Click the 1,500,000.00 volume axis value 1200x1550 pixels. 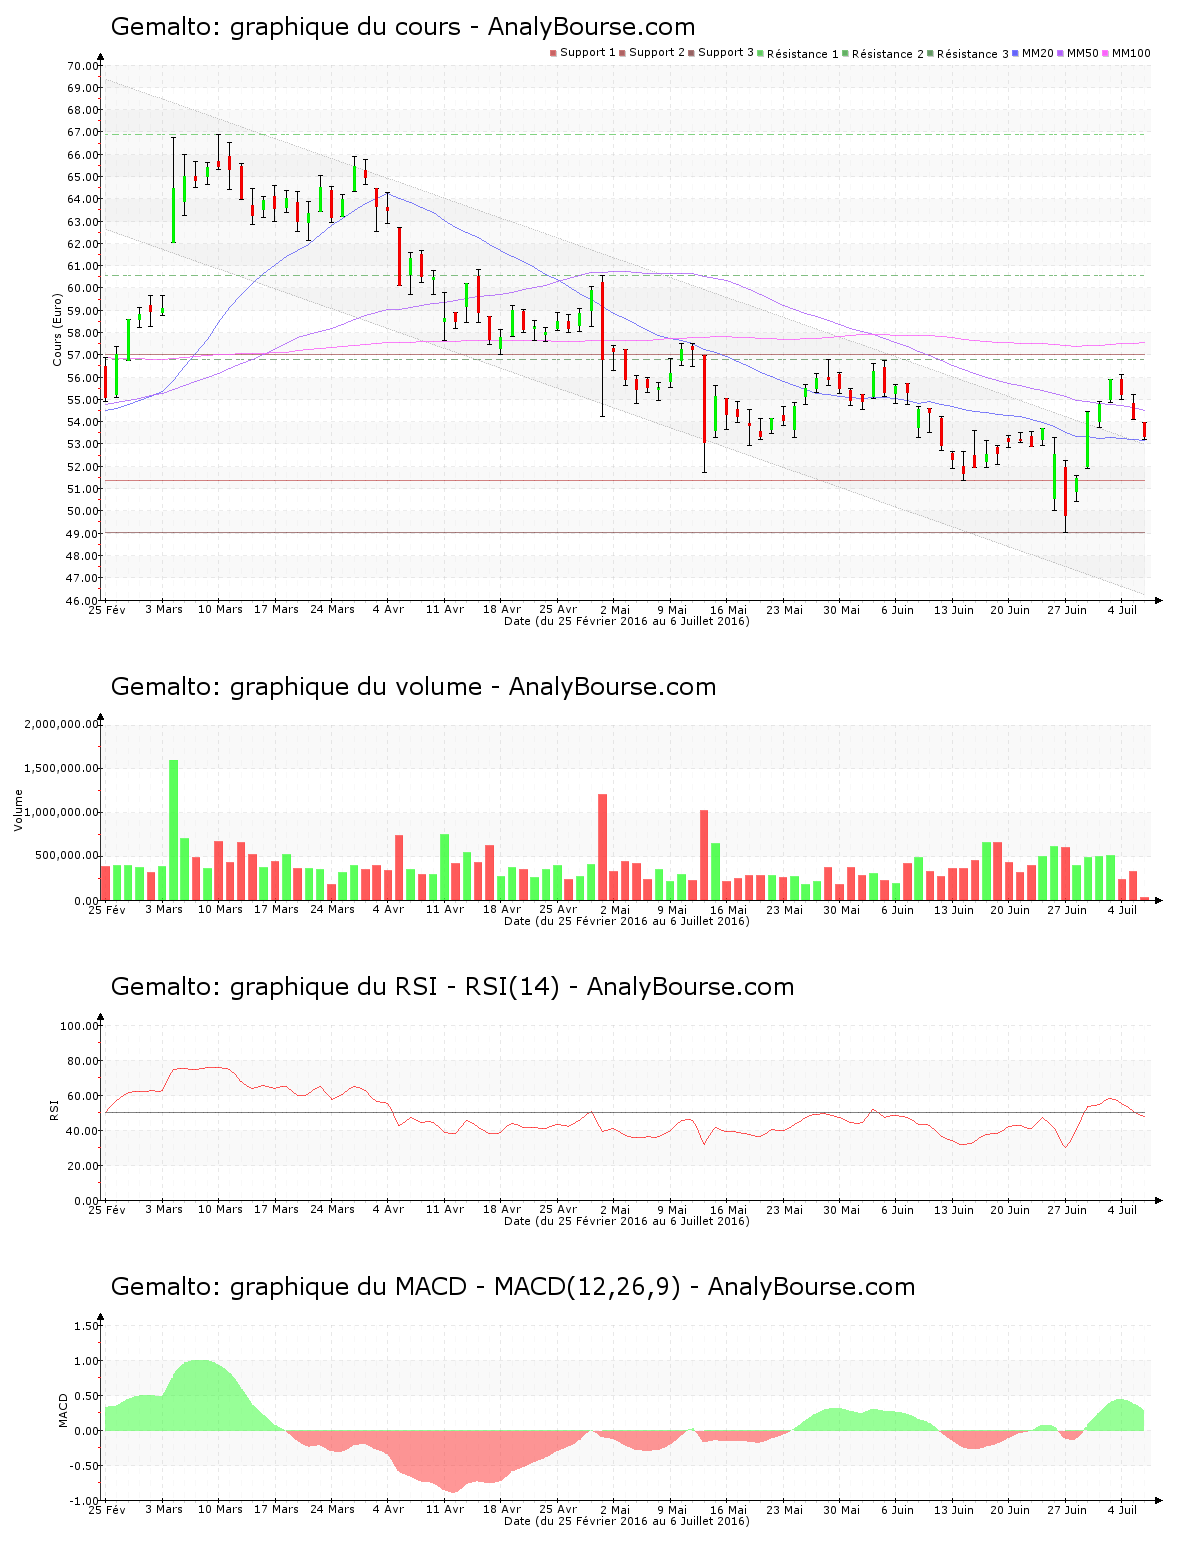click(62, 768)
